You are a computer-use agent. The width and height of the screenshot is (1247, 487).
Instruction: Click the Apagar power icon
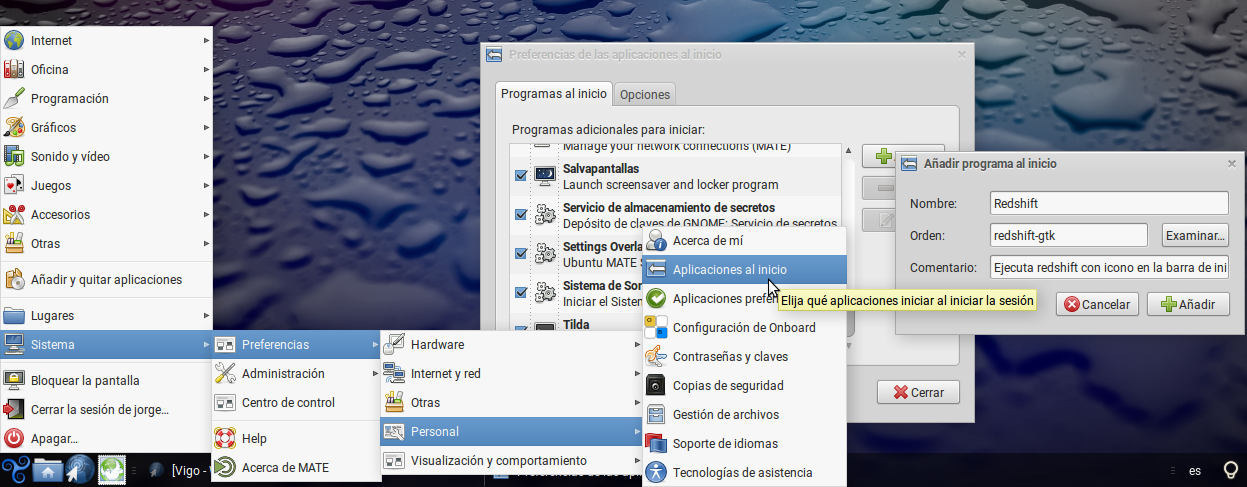[14, 438]
